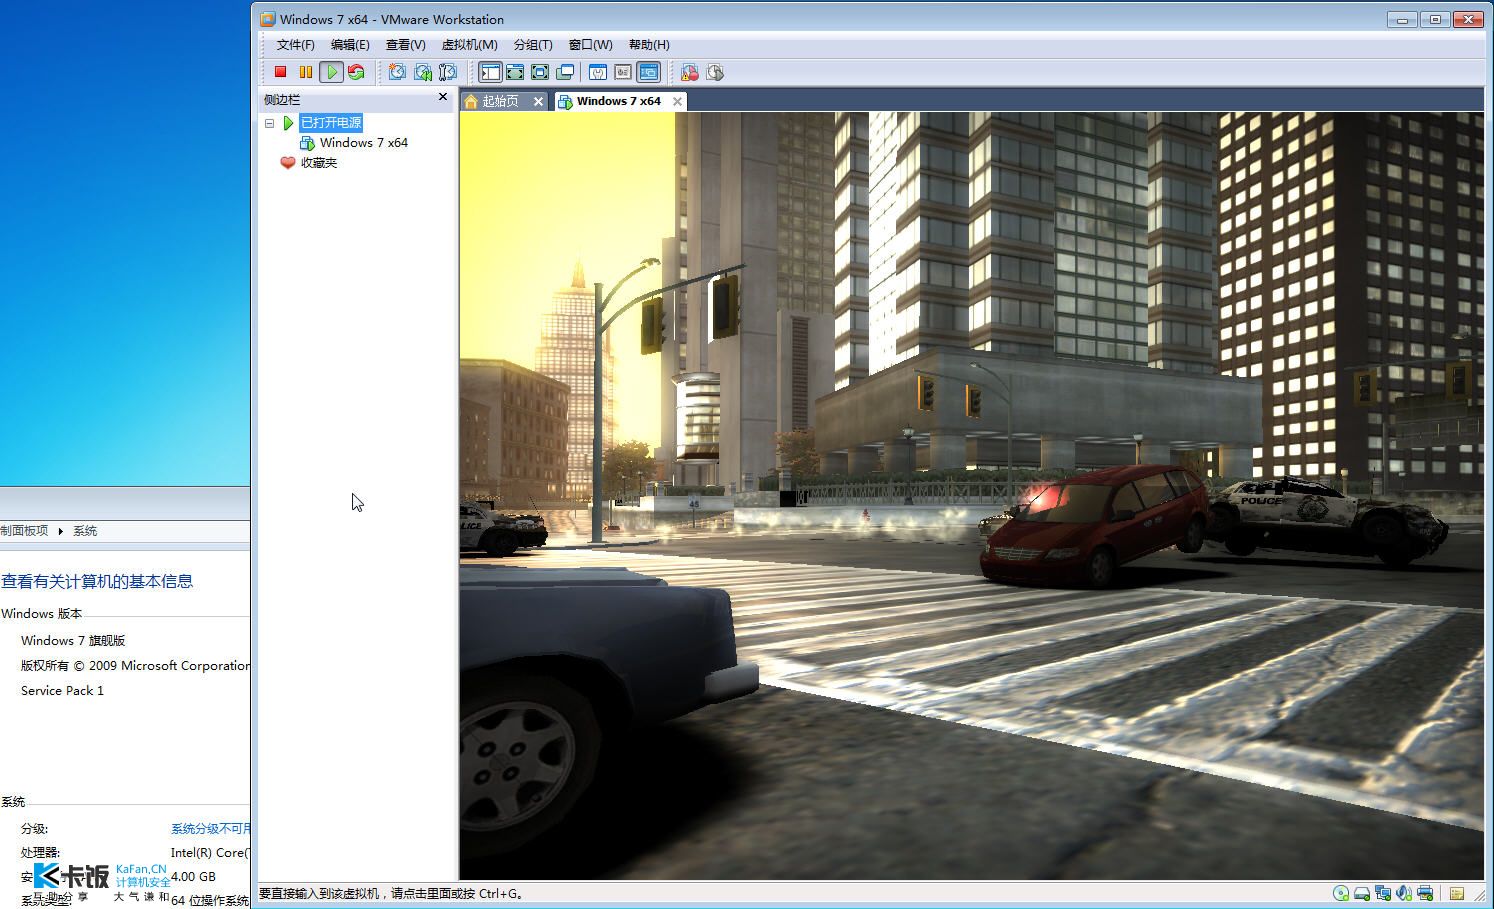Open the snapshot manager icon

click(x=448, y=72)
